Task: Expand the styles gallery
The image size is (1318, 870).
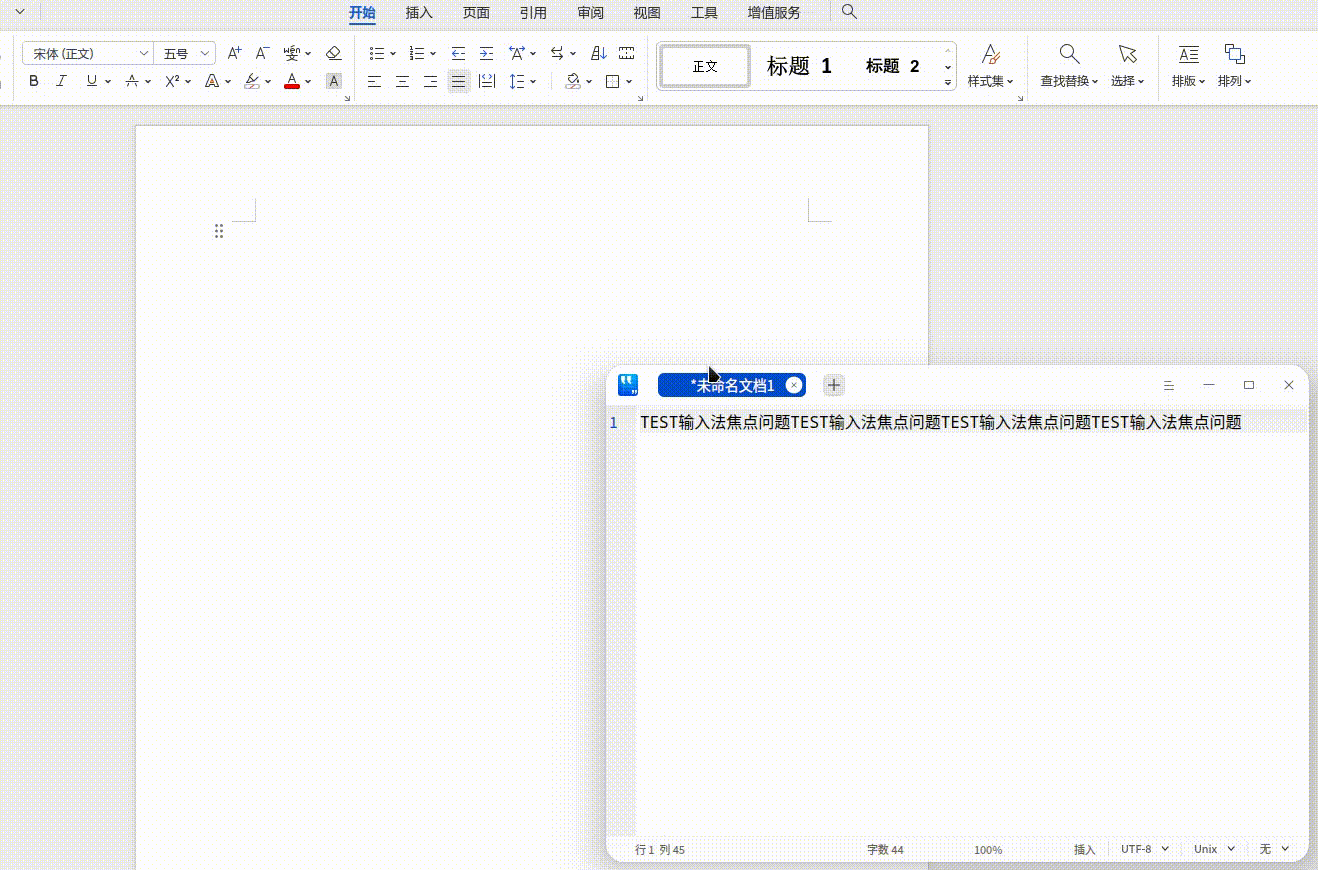Action: [948, 83]
